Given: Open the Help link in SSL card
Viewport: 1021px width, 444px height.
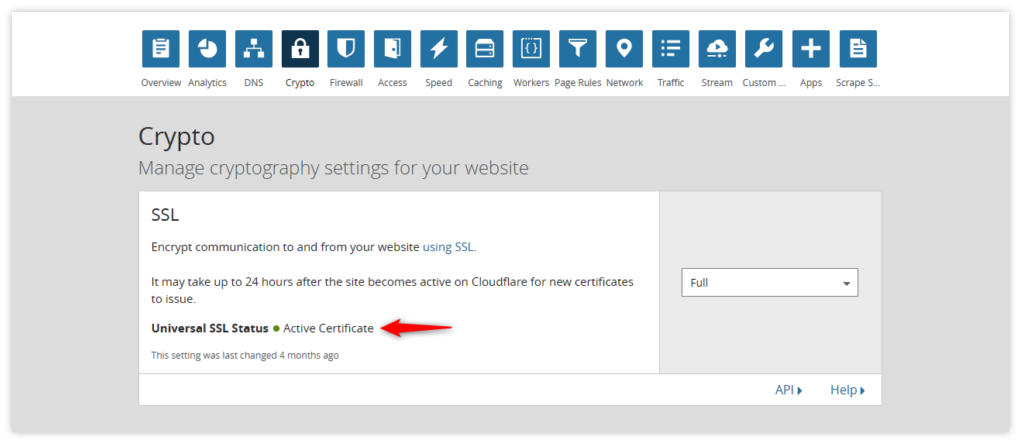Looking at the screenshot, I should tap(847, 390).
